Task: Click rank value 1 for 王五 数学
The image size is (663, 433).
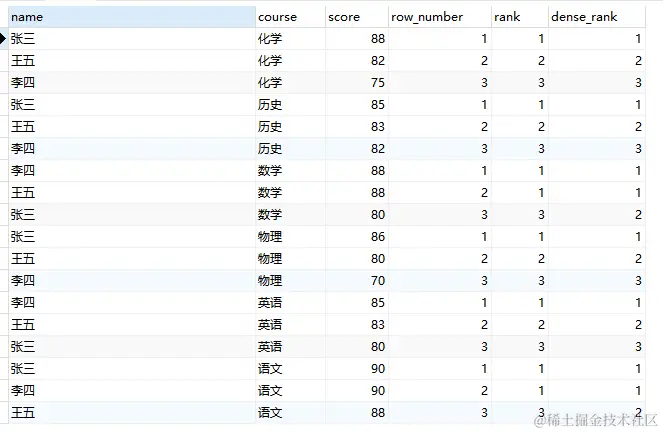Action: pos(520,193)
